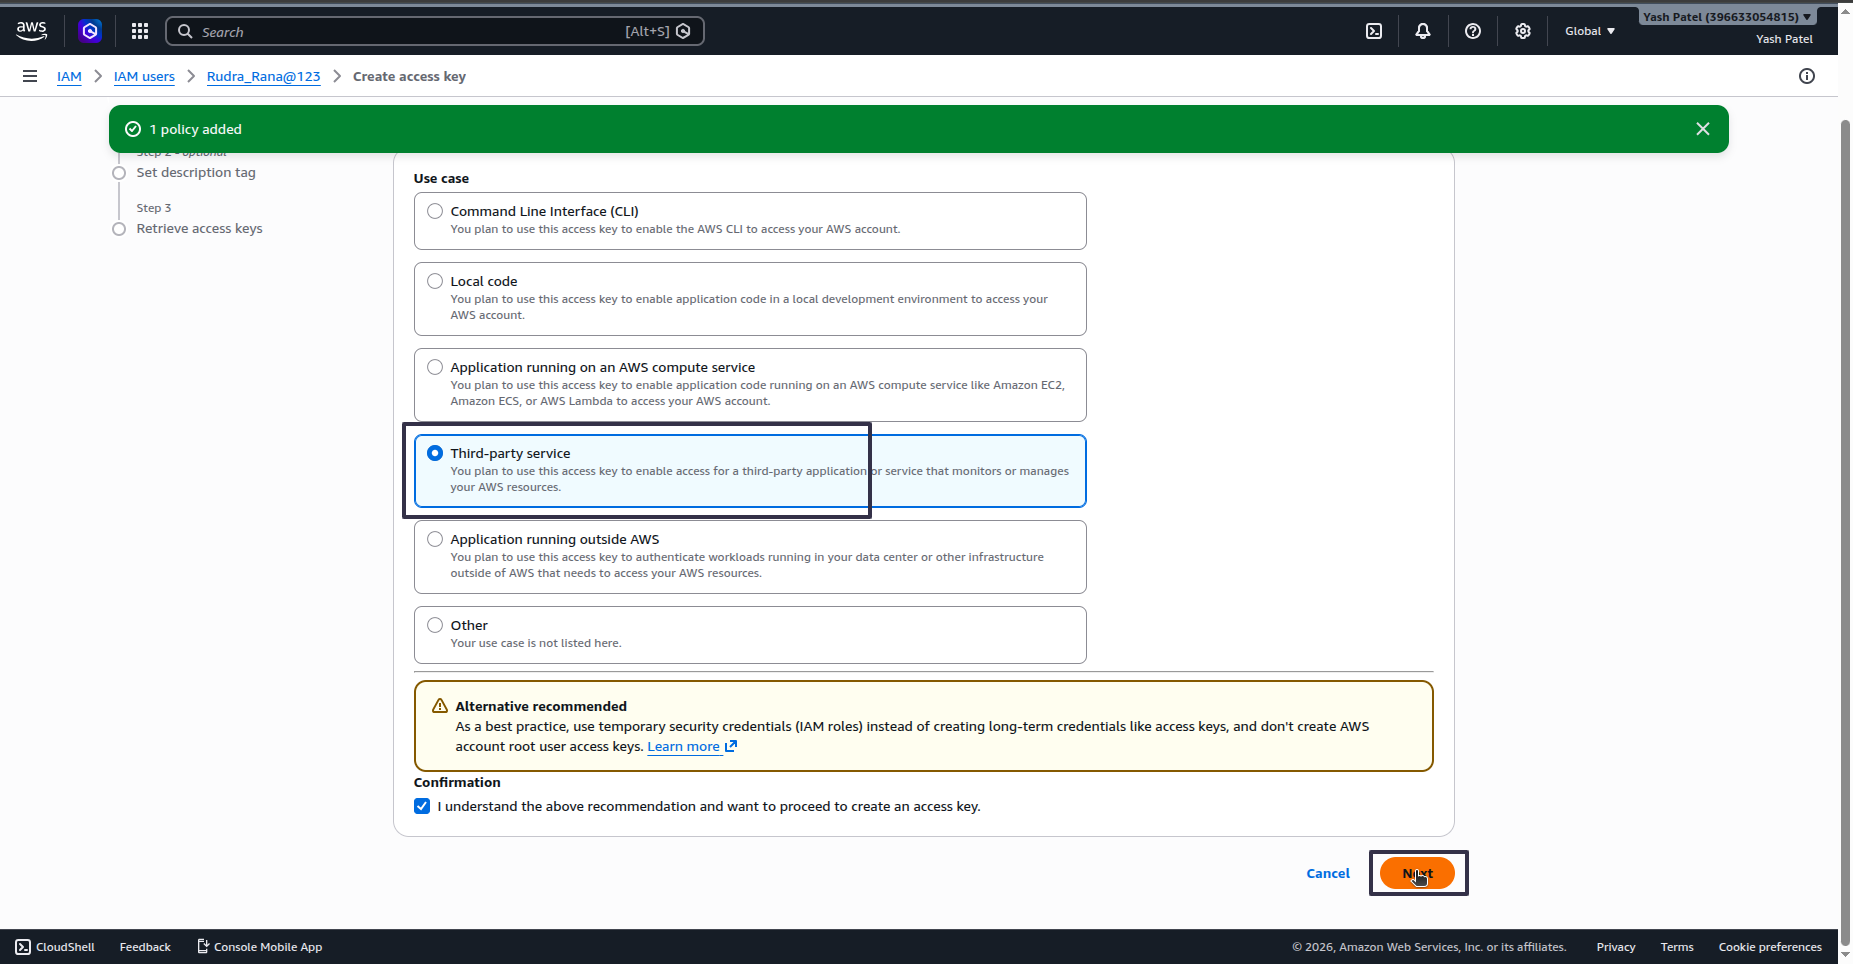Focus the top Search input field
The height and width of the screenshot is (964, 1853).
coord(435,31)
